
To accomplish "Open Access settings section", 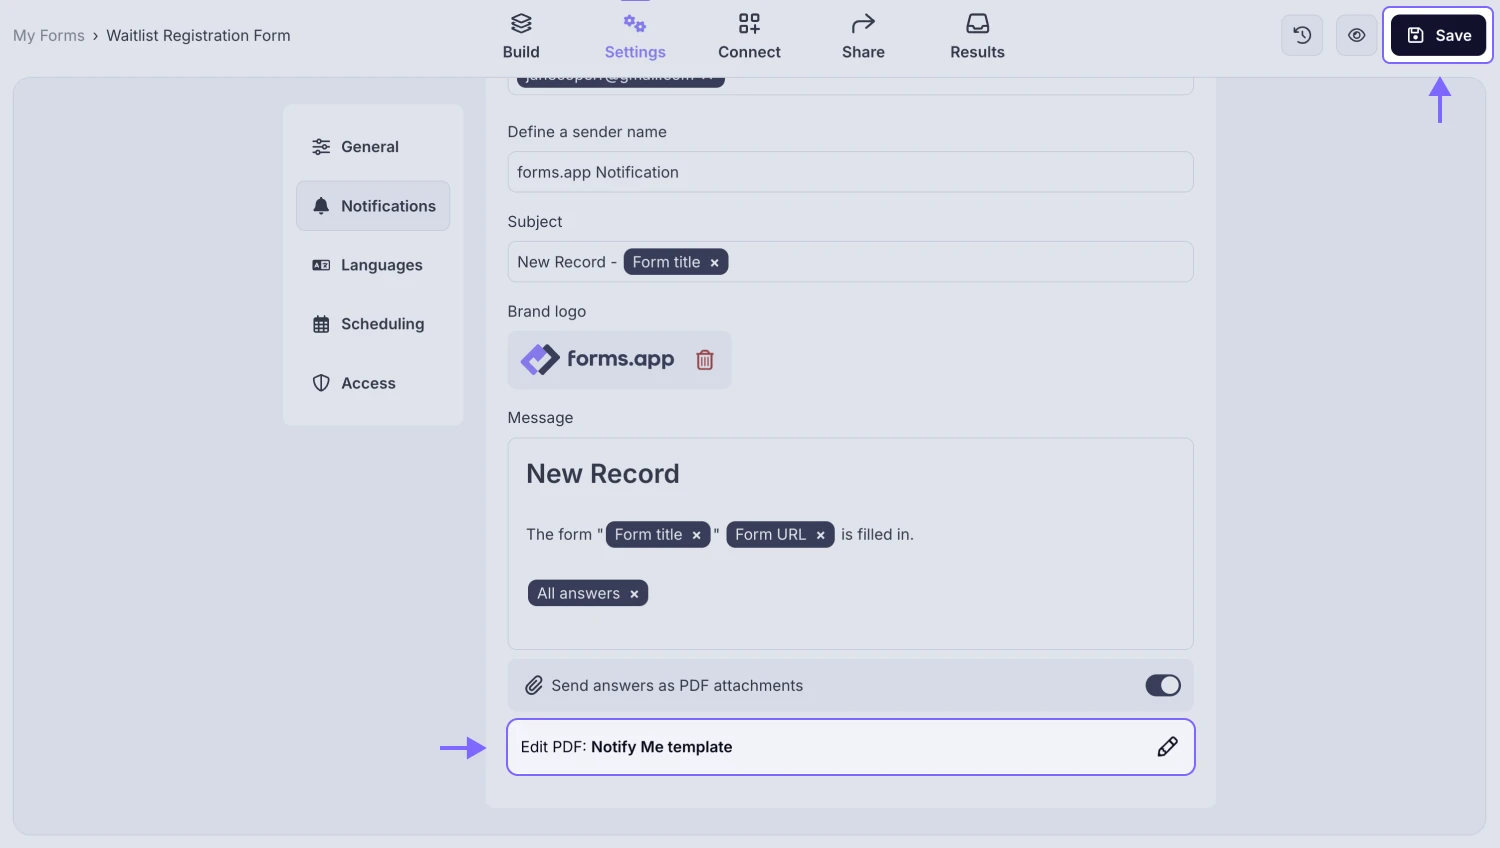I will coord(368,383).
